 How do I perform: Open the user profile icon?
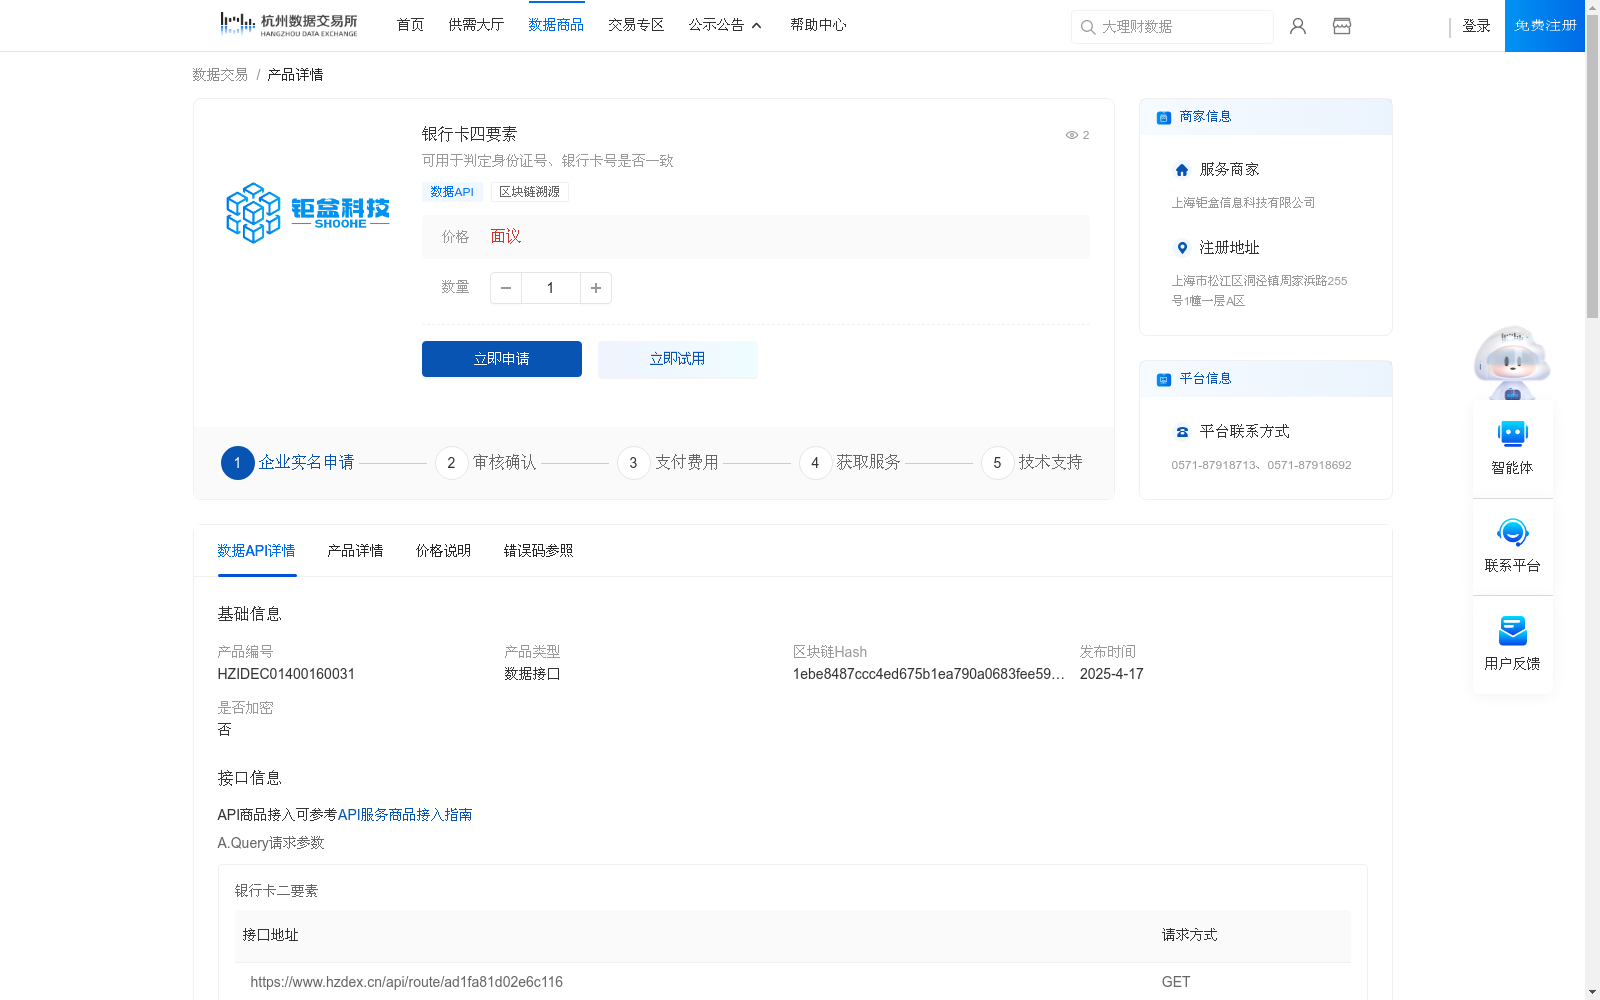tap(1298, 26)
